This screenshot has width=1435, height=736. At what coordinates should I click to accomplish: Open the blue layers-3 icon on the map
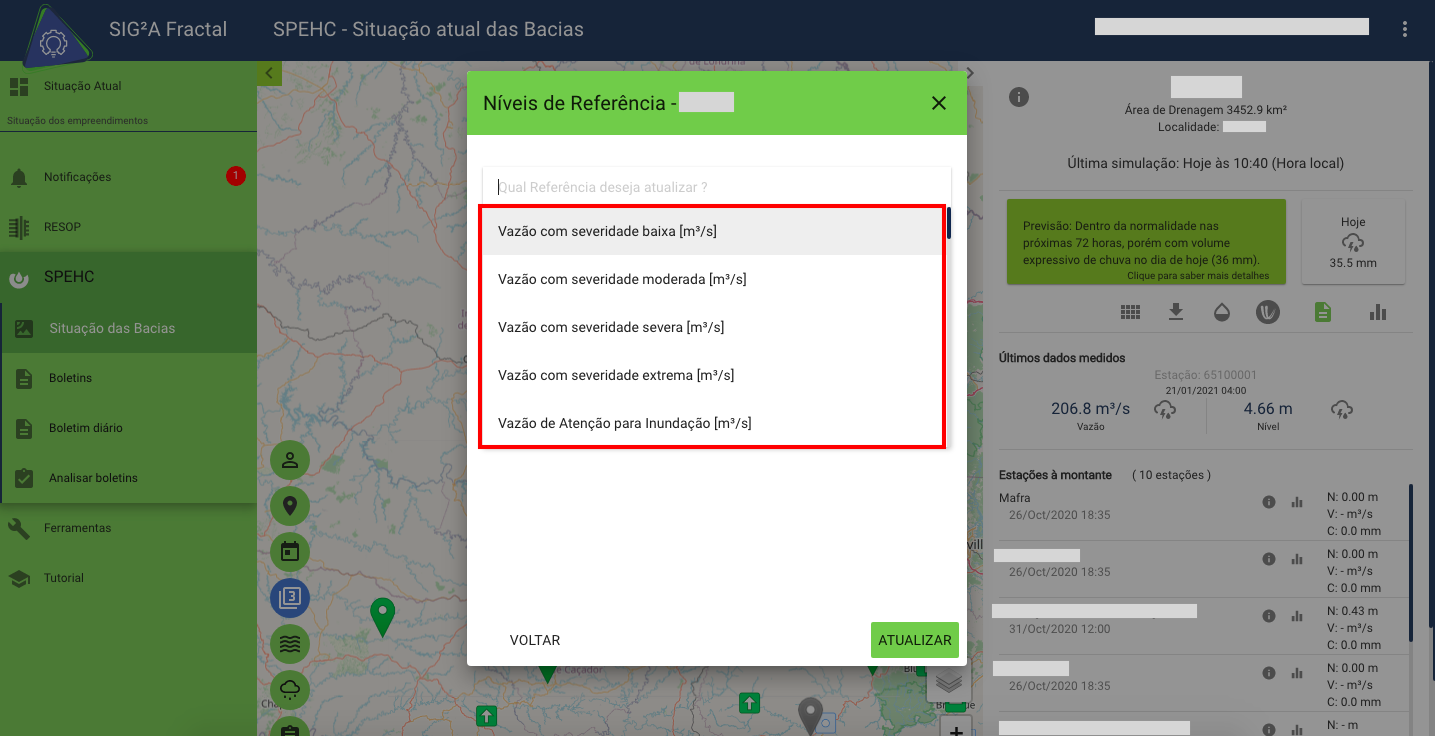(289, 597)
